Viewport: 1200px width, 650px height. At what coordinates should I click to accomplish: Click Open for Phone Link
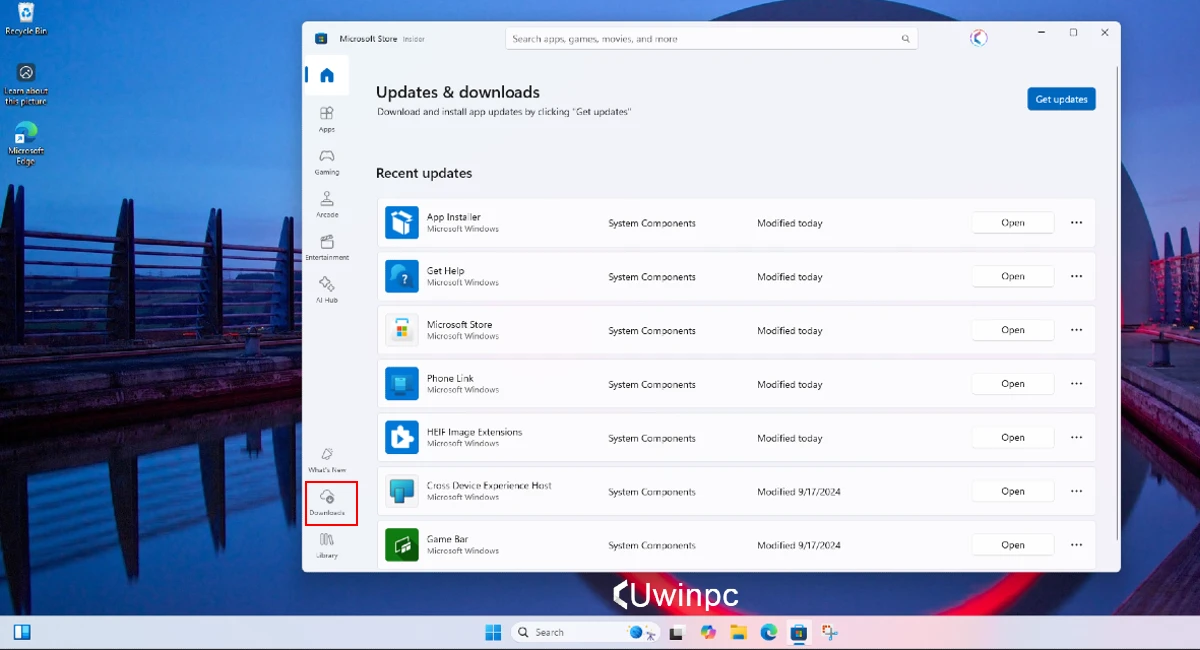(1013, 384)
